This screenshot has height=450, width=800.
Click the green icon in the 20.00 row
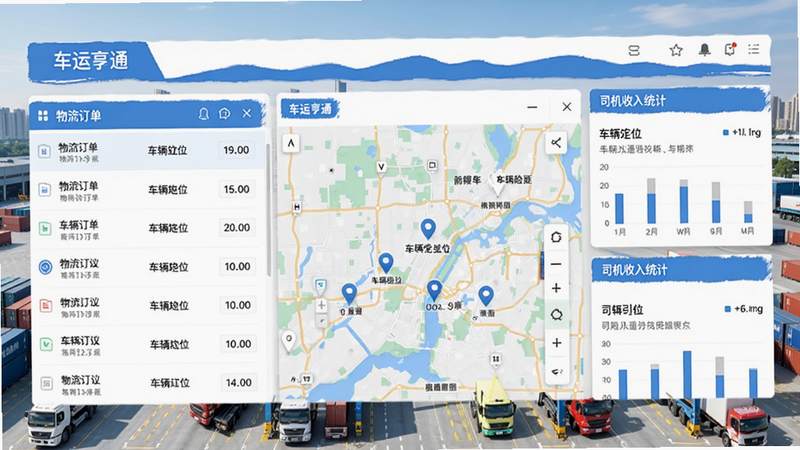pos(45,228)
